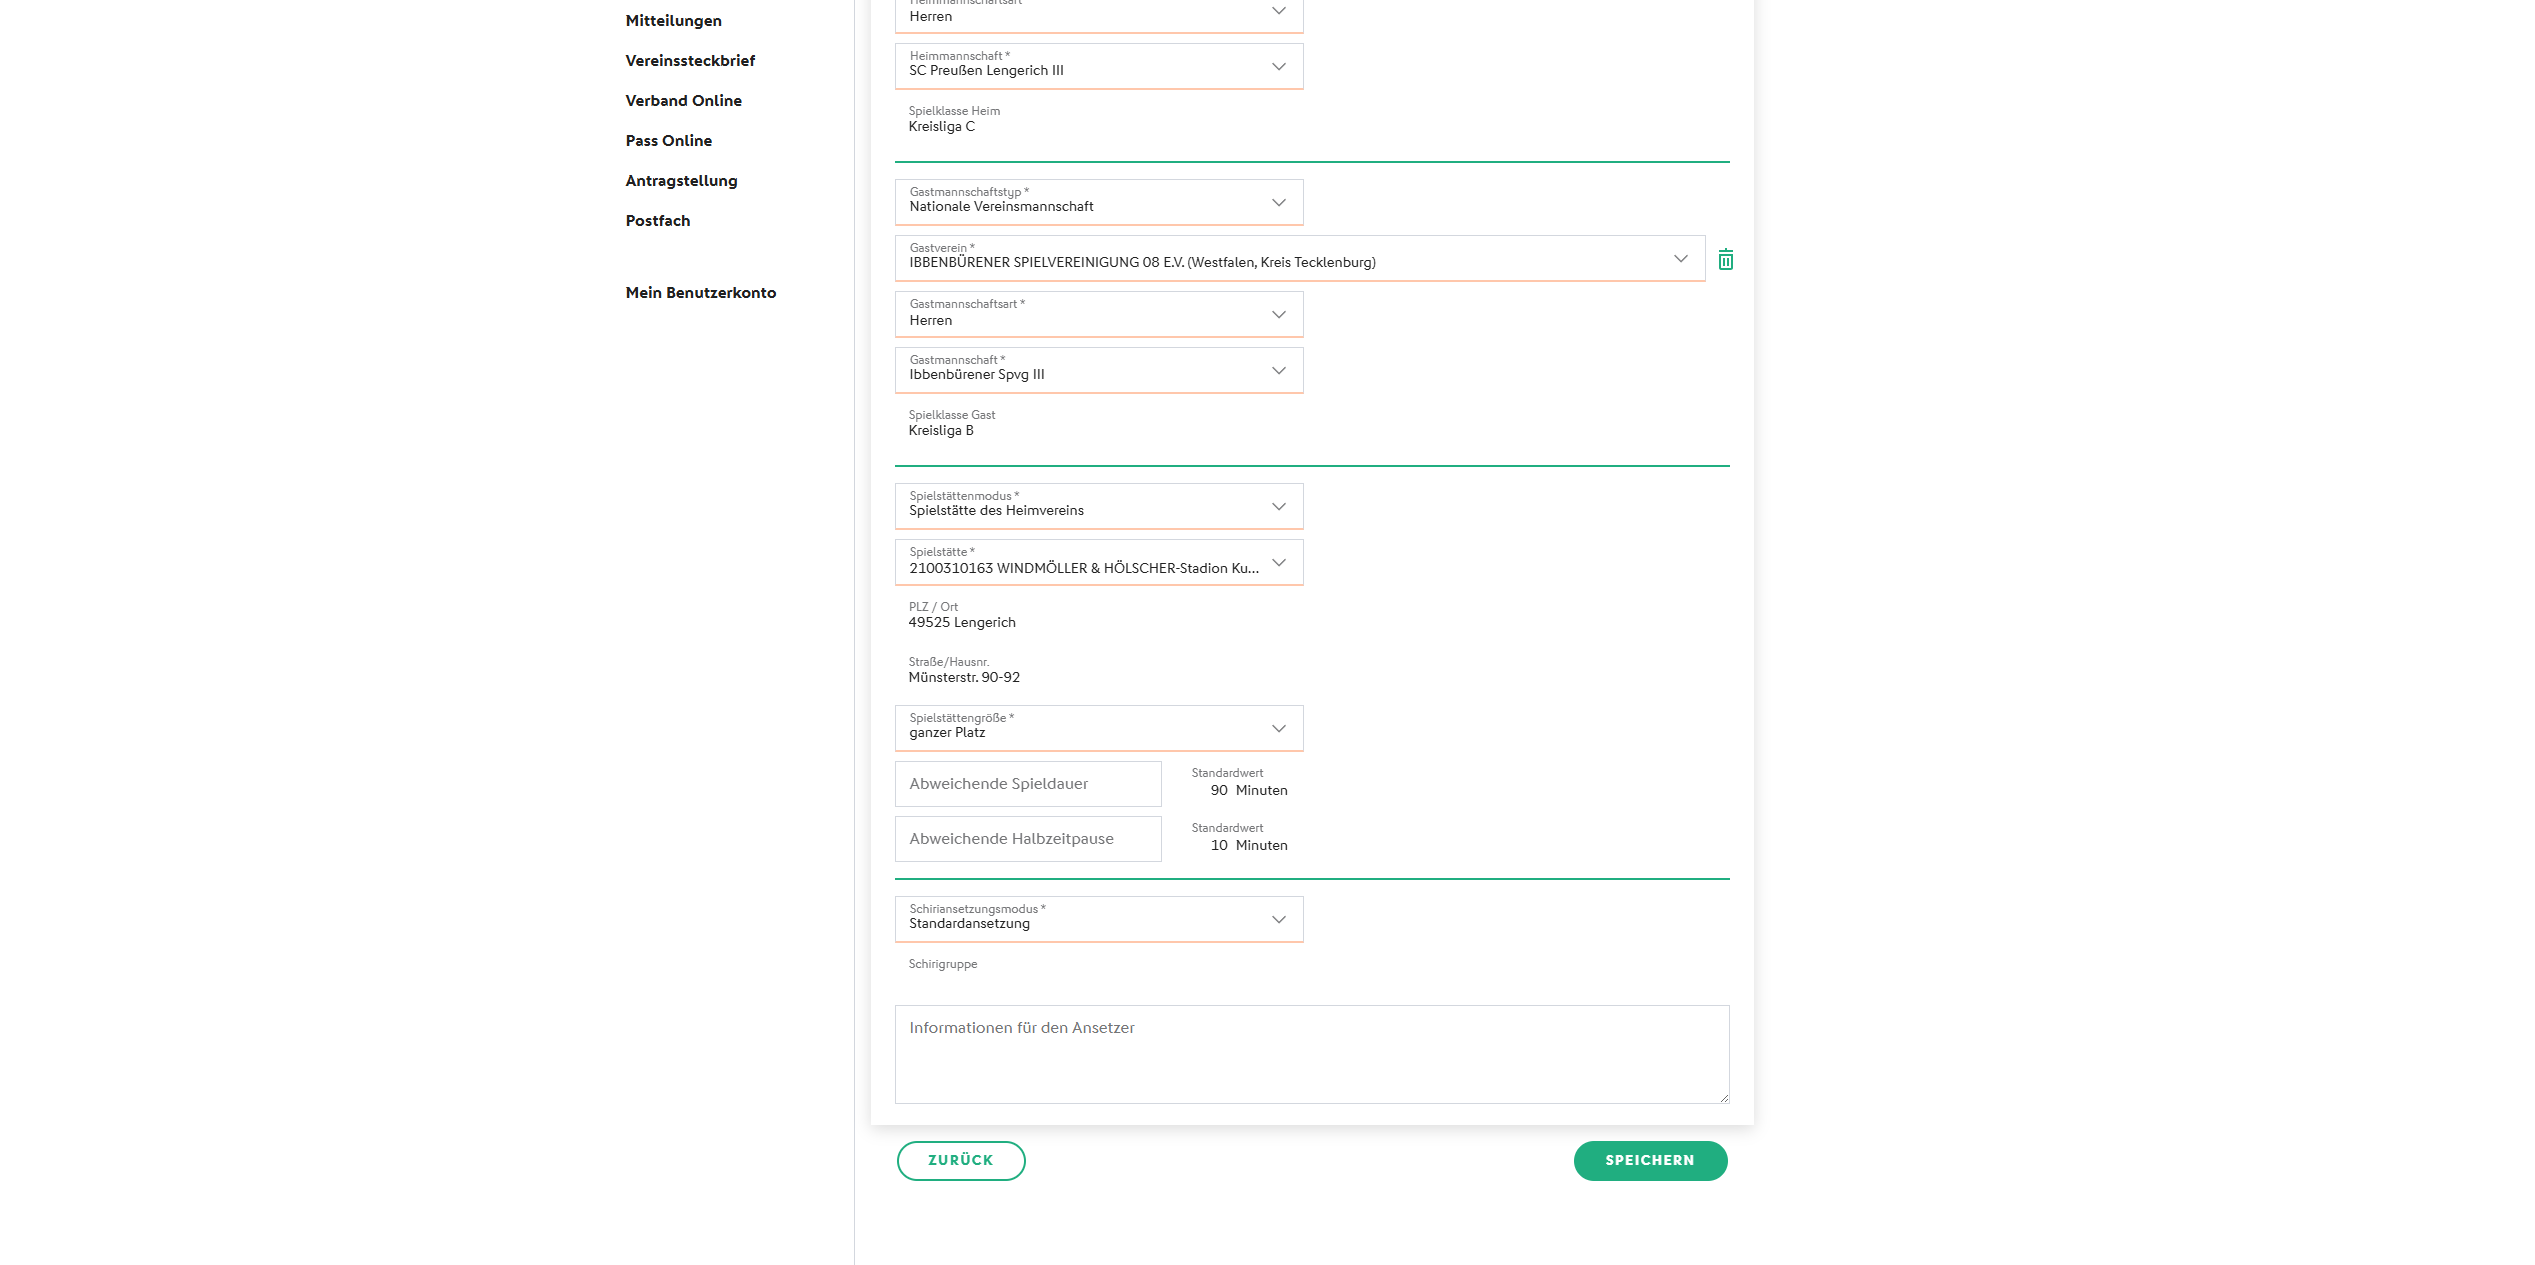The image size is (2535, 1265).
Task: Open Mein Benutzerkonto
Action: tap(700, 293)
